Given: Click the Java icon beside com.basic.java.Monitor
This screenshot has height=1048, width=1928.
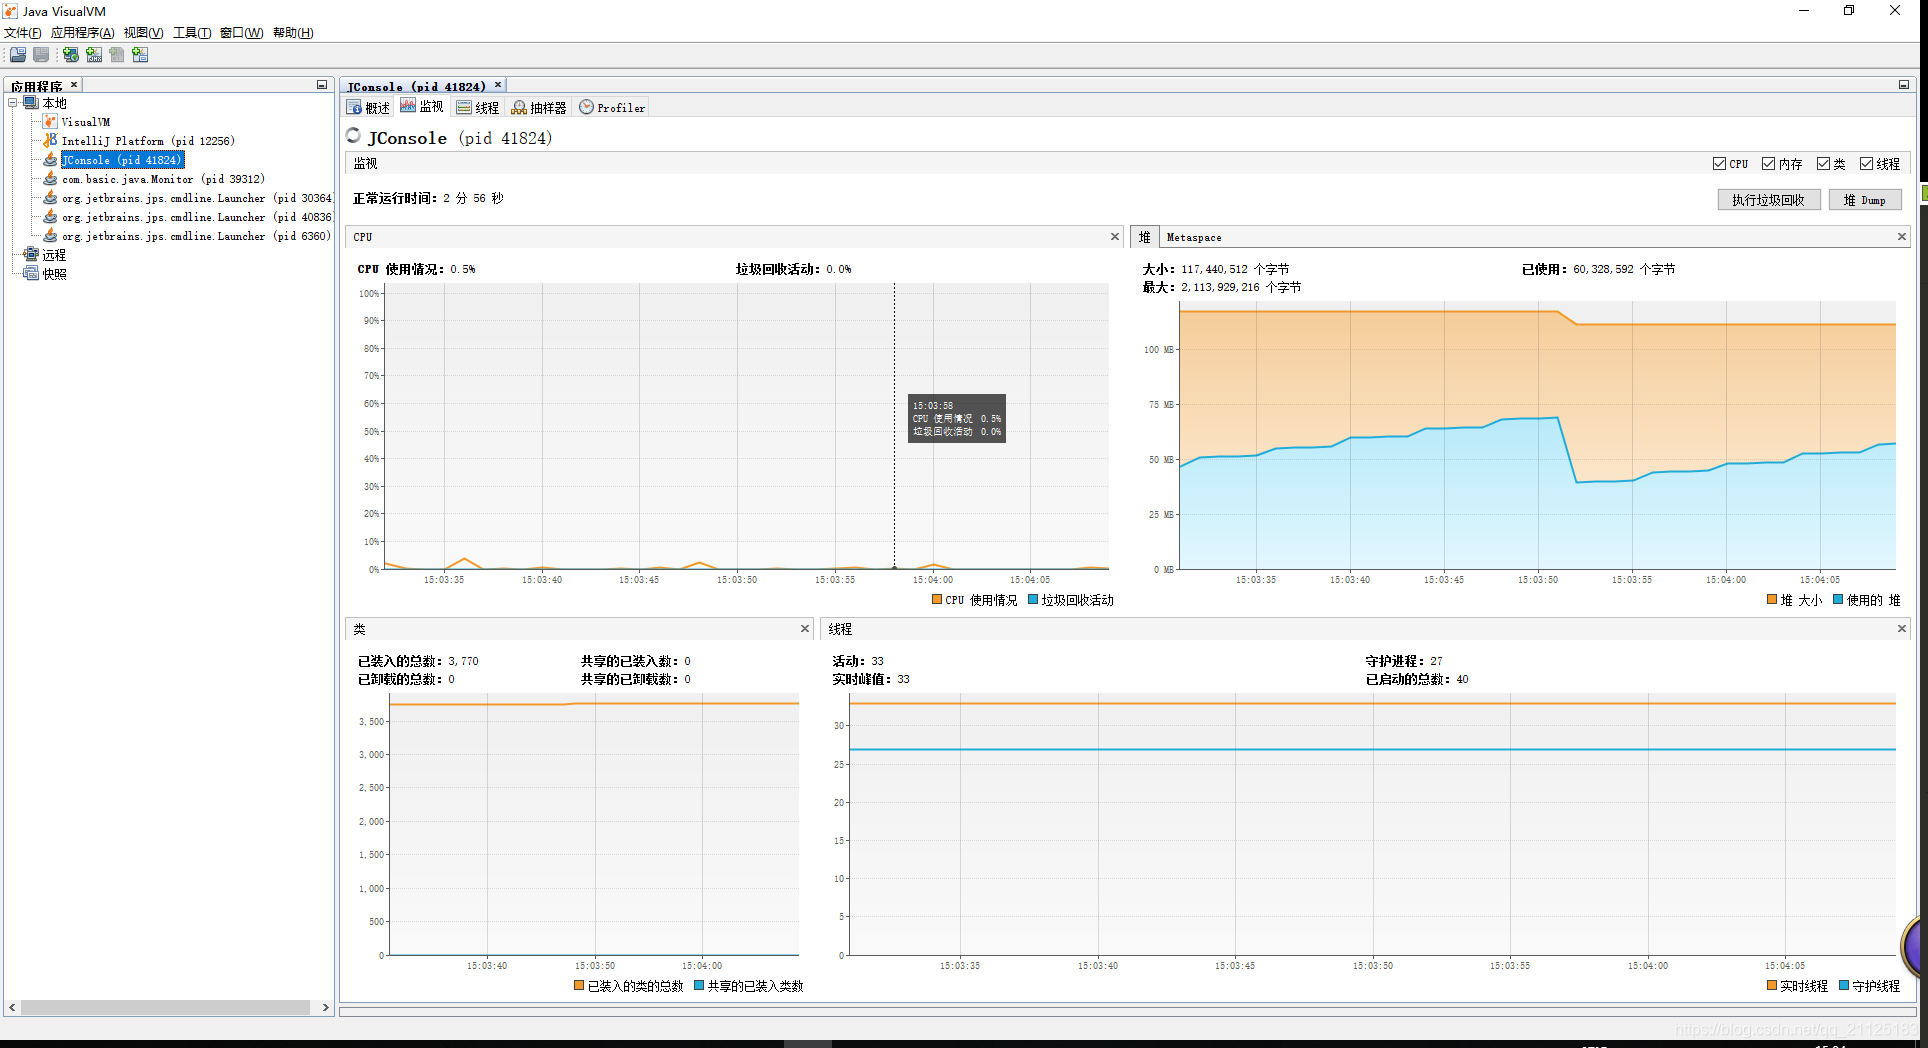Looking at the screenshot, I should [x=50, y=179].
